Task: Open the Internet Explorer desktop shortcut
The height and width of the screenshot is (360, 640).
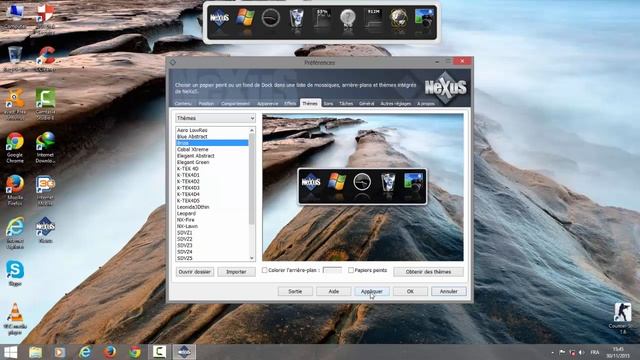Action: tap(15, 233)
